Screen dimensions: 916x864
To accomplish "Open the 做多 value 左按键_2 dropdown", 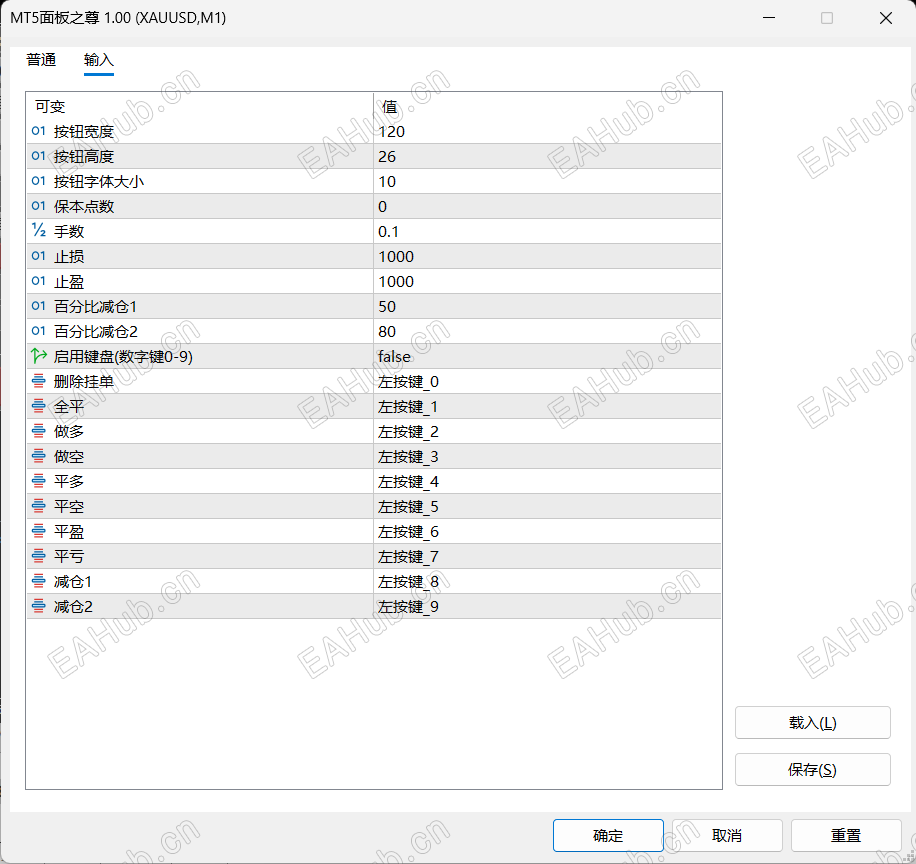I will click(x=547, y=431).
